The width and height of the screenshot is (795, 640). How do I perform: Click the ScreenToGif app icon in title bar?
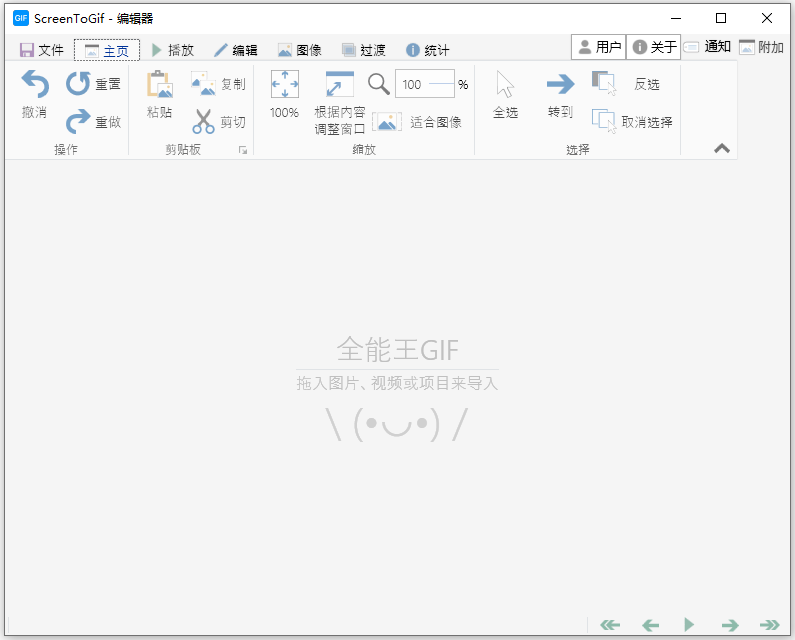click(x=21, y=18)
